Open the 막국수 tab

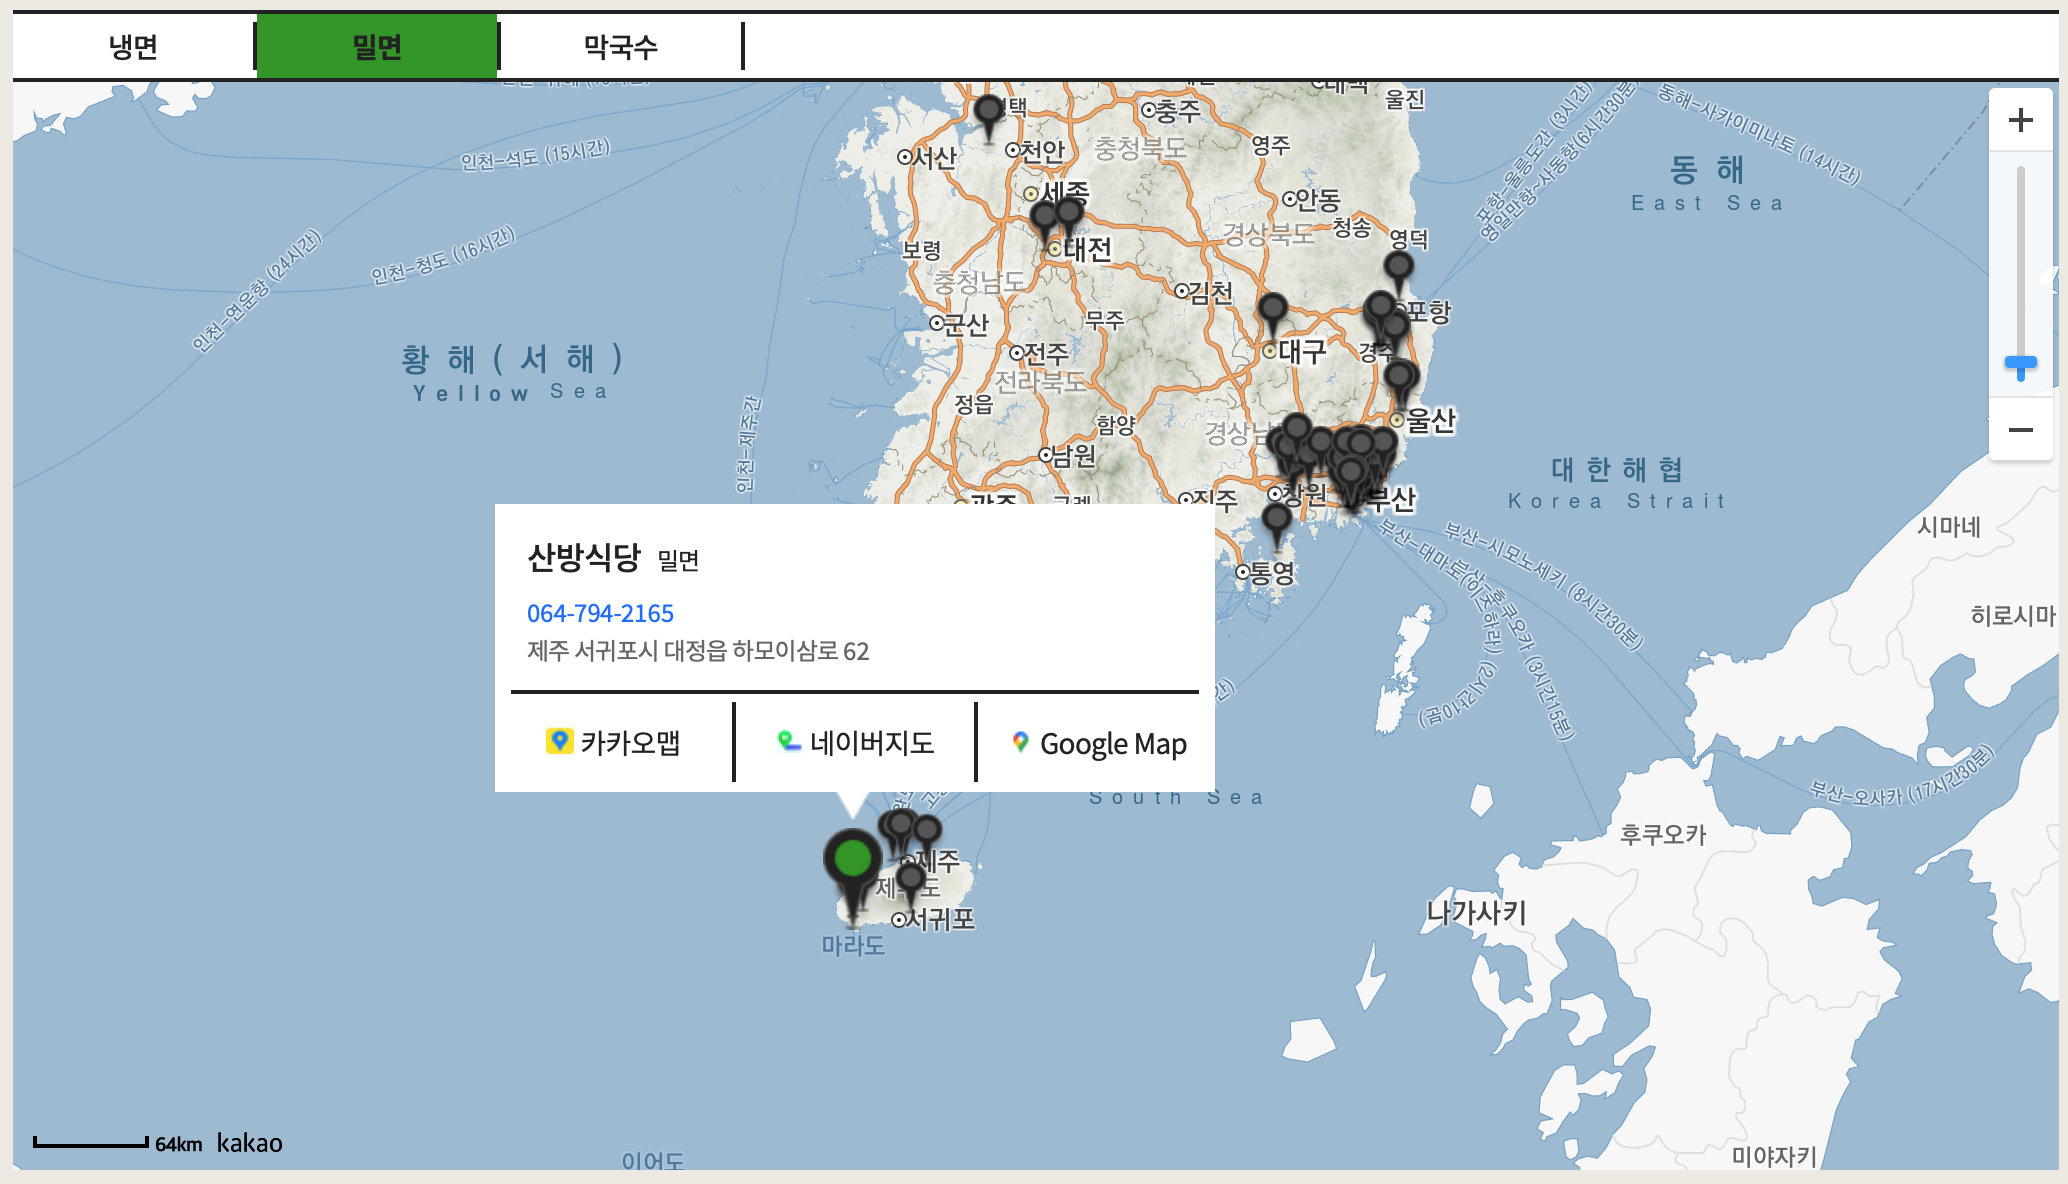pyautogui.click(x=620, y=46)
